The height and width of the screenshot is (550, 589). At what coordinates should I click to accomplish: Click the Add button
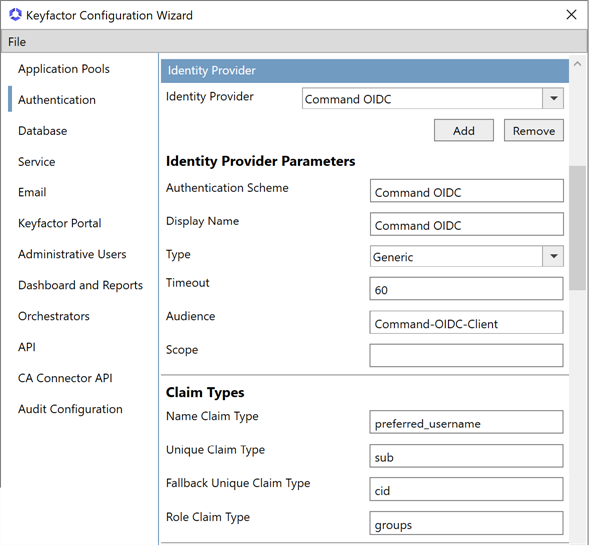tap(464, 130)
